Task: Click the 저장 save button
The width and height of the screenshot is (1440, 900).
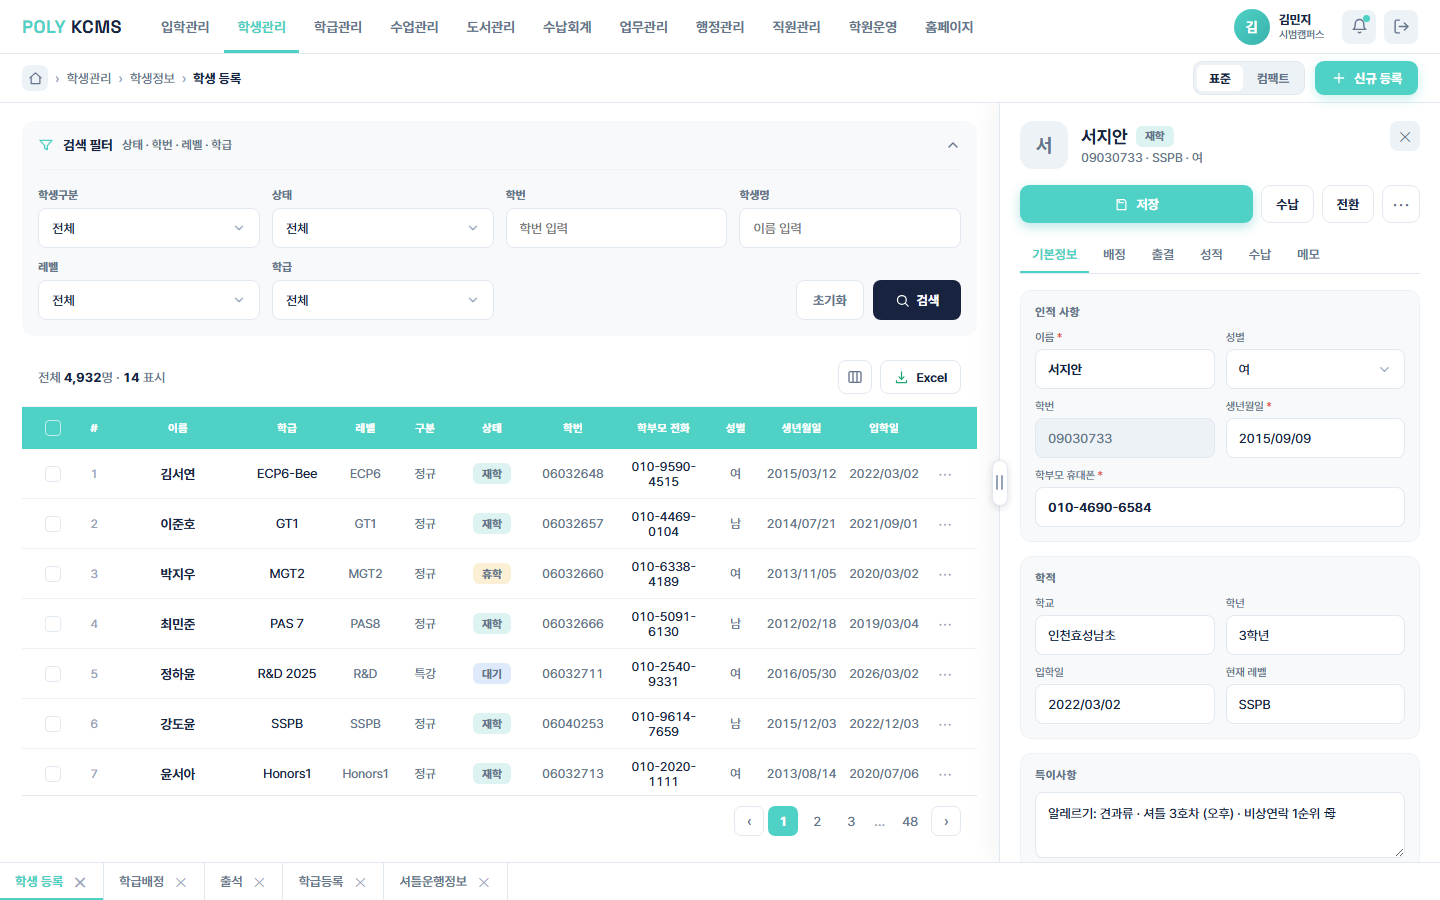Action: click(x=1136, y=204)
